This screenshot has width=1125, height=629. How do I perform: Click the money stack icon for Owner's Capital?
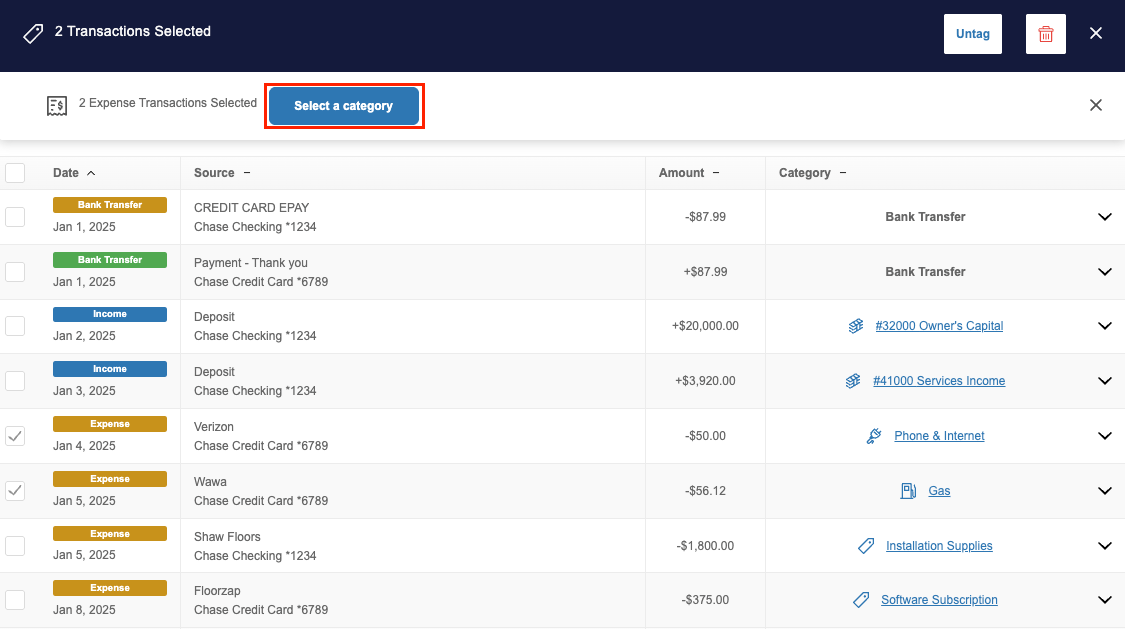(x=856, y=326)
